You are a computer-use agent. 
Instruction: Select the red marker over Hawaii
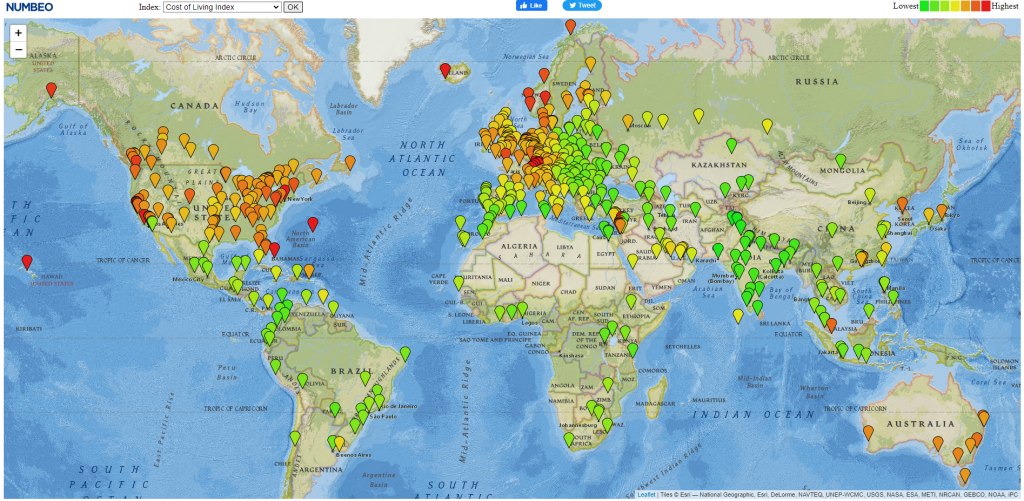tap(27, 262)
